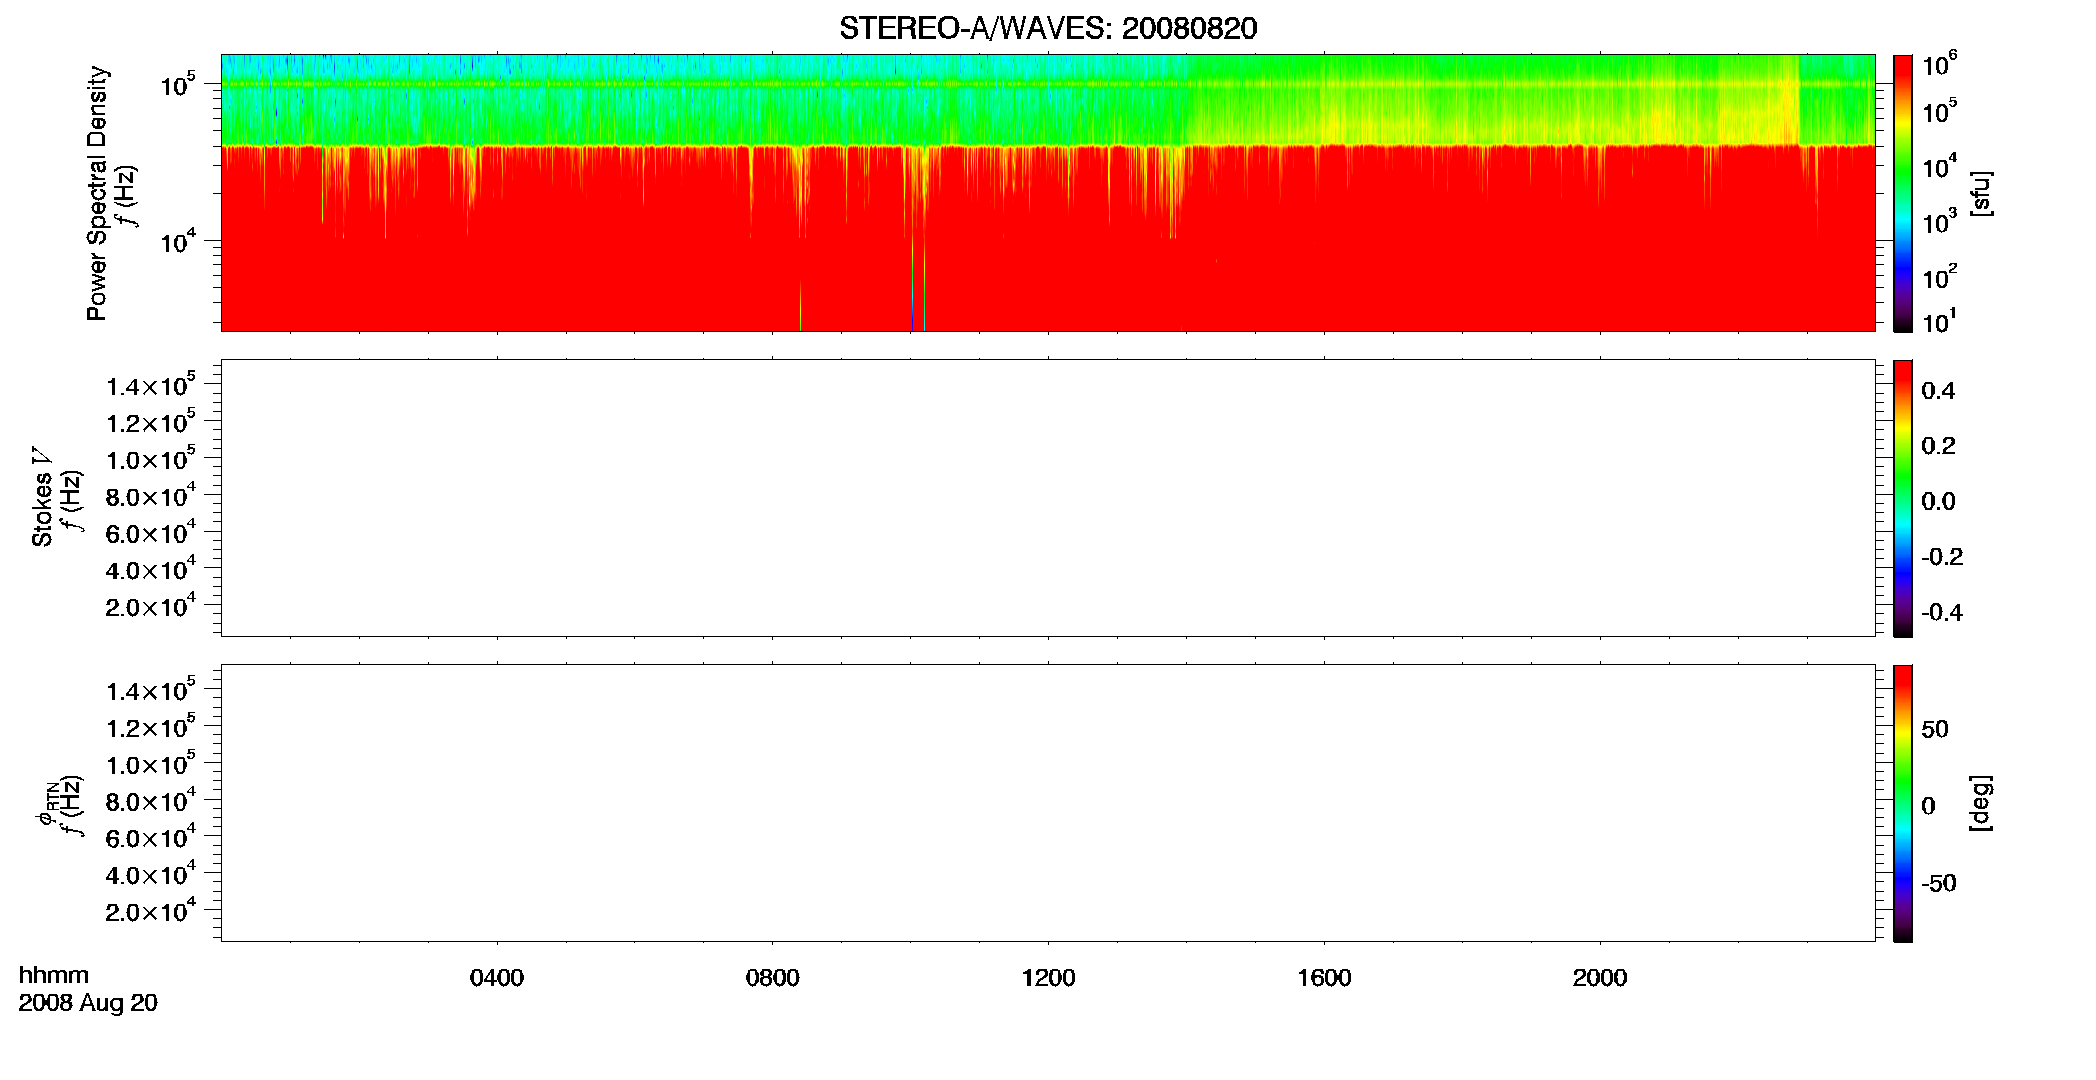Click the 1200 time axis label

pyautogui.click(x=1048, y=978)
